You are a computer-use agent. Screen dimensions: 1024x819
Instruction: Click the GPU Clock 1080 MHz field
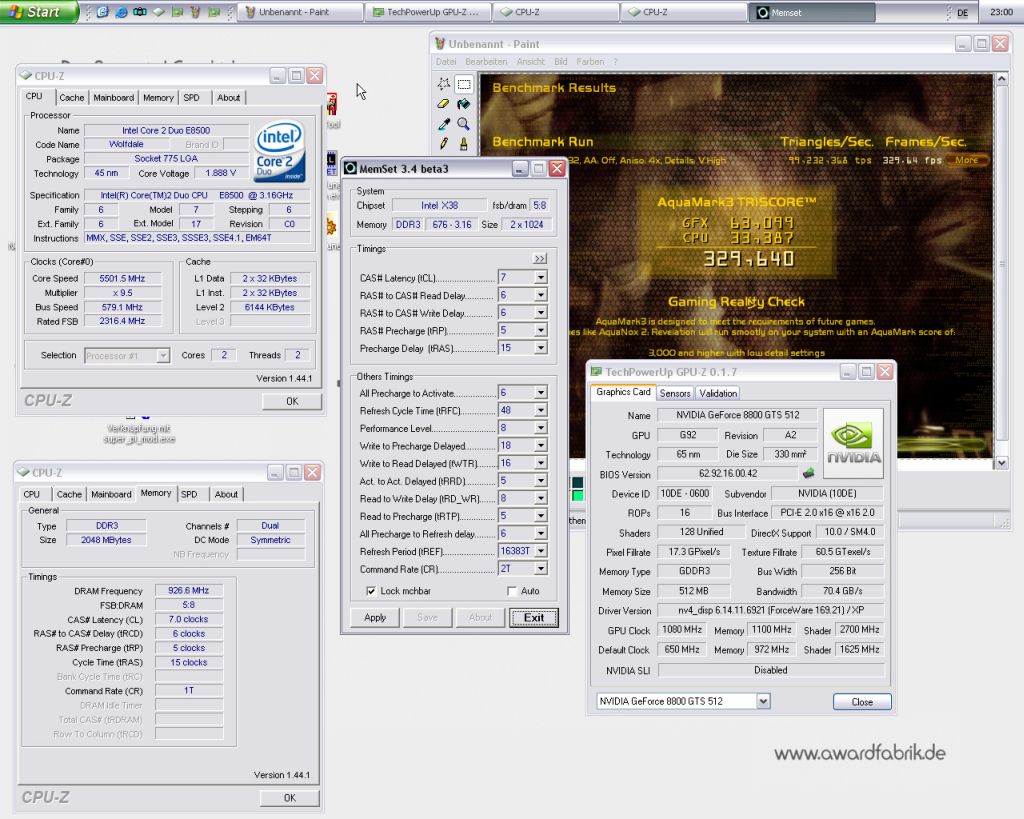click(x=681, y=630)
